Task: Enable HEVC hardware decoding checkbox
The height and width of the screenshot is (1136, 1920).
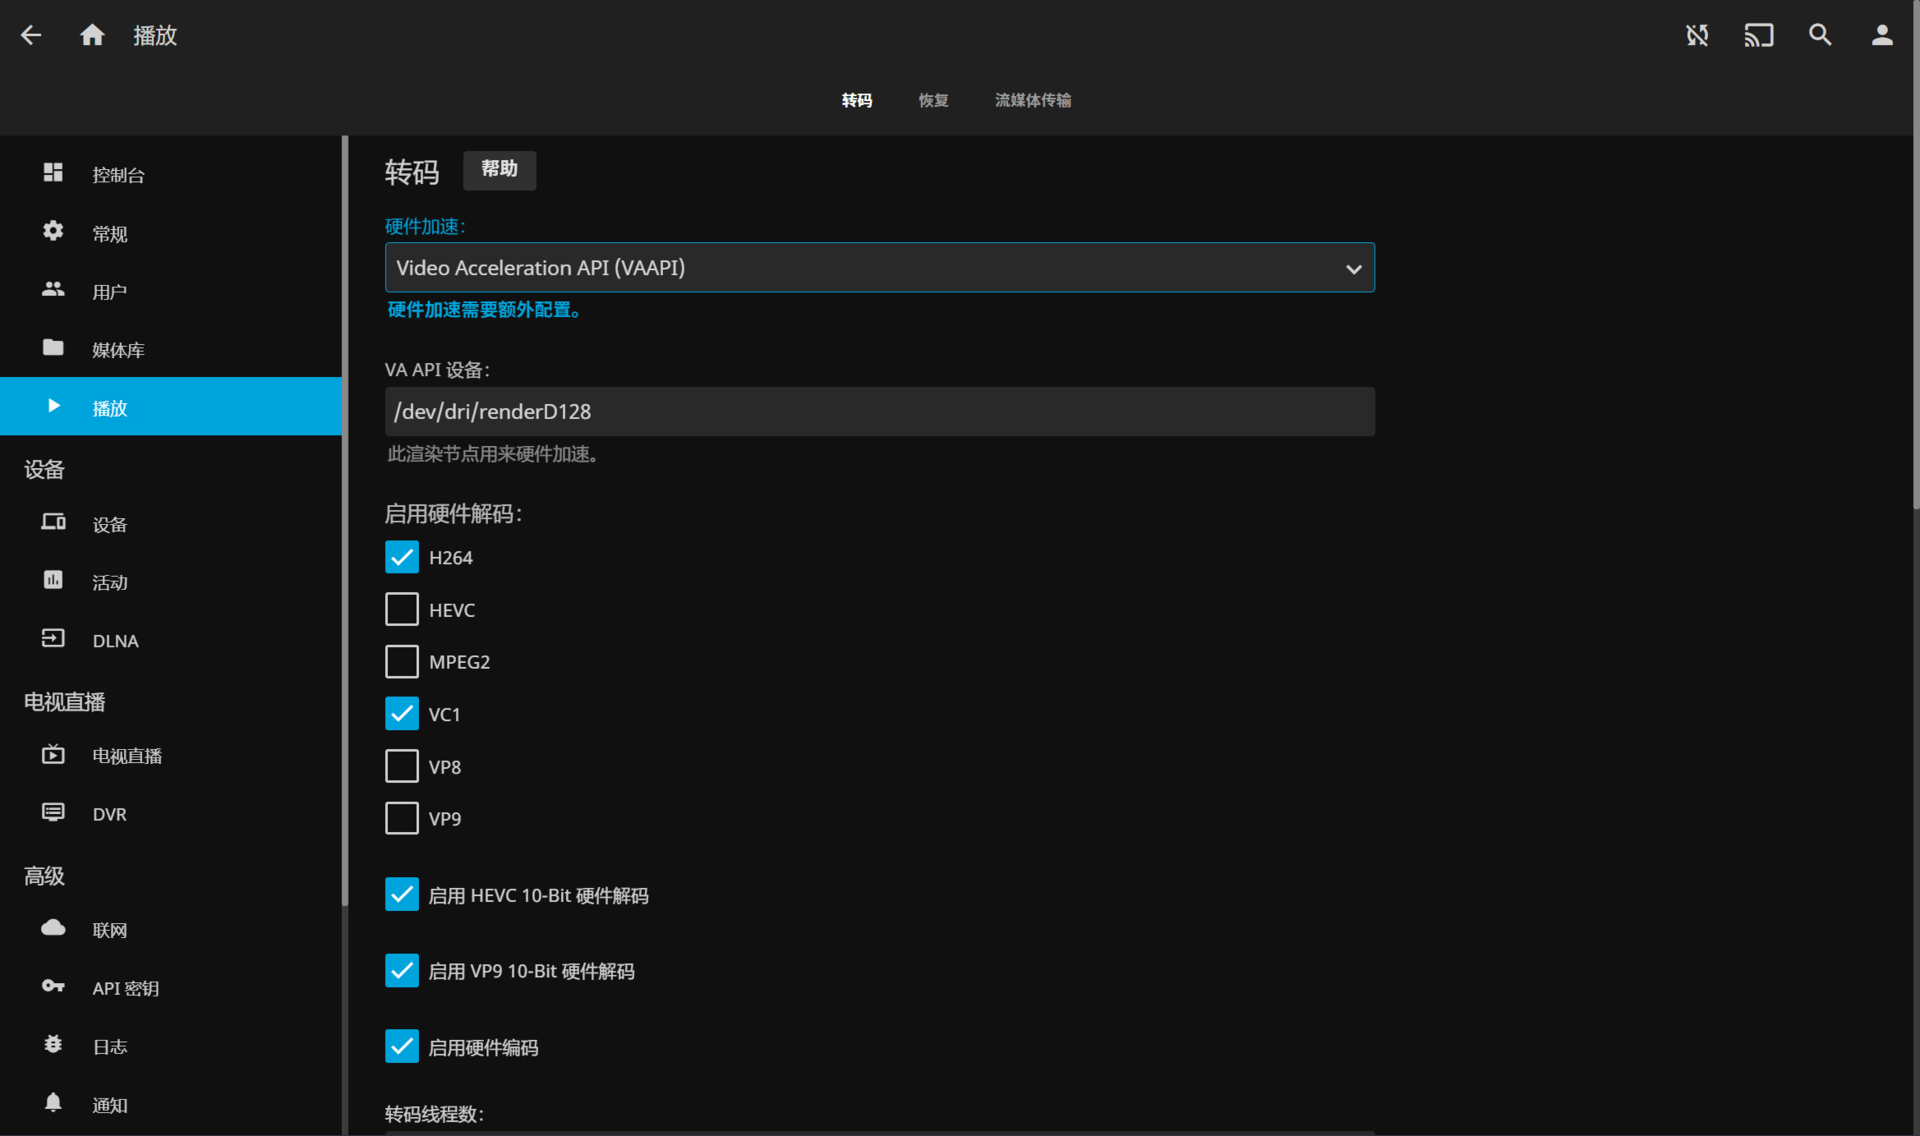Action: [402, 609]
